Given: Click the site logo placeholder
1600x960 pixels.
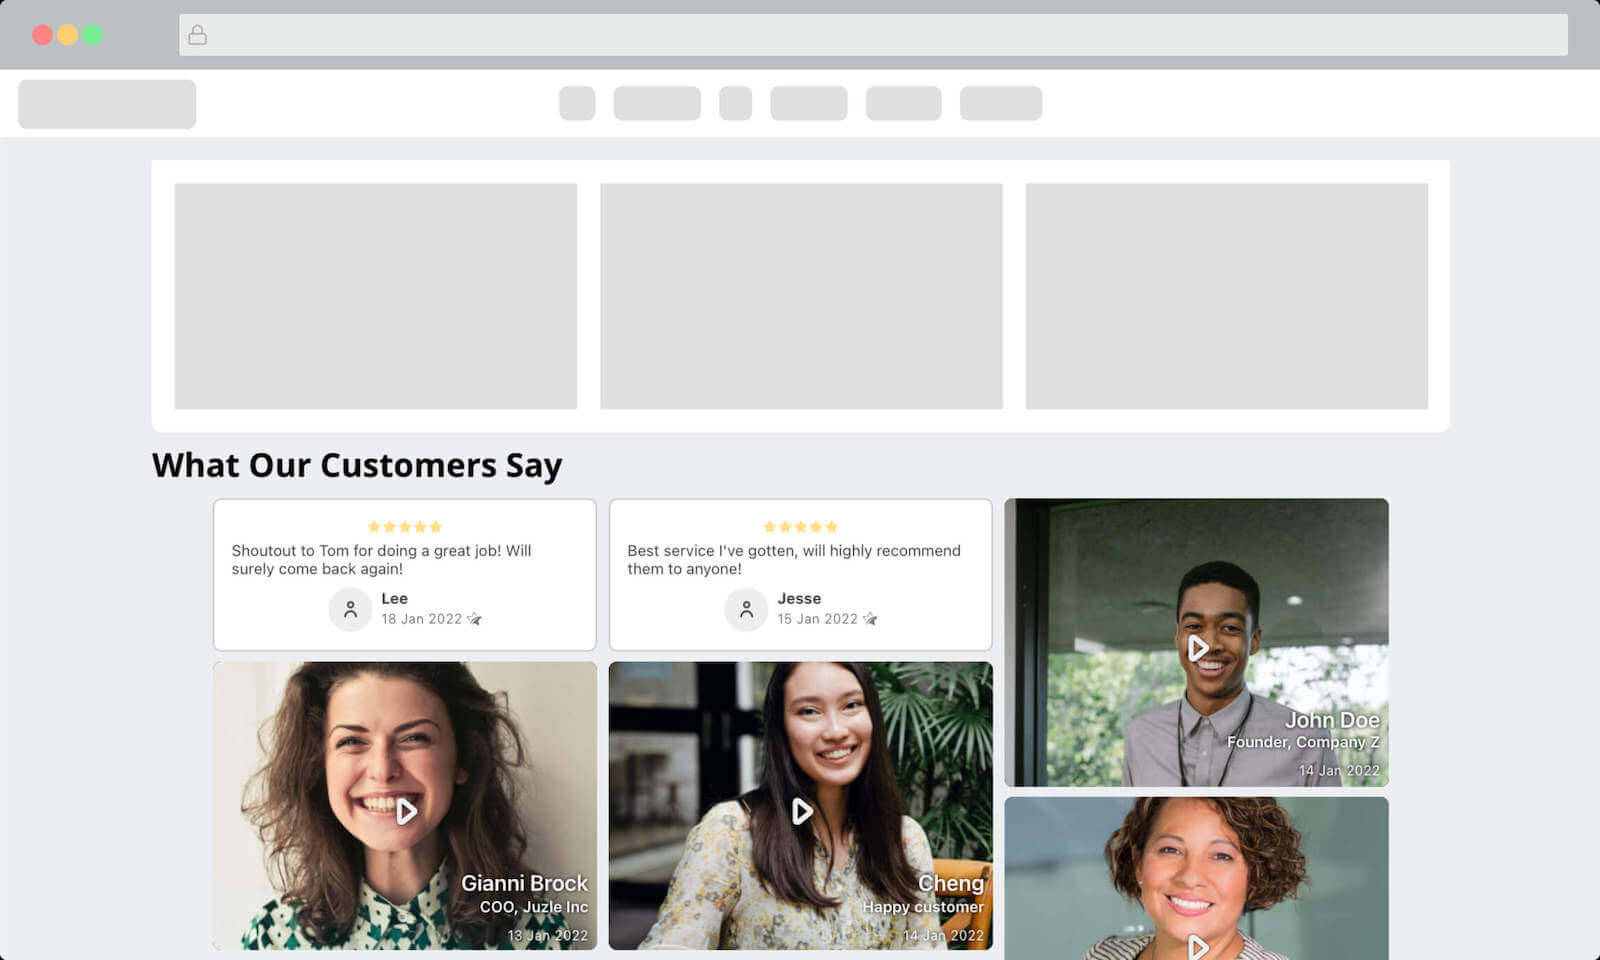Looking at the screenshot, I should [x=106, y=103].
